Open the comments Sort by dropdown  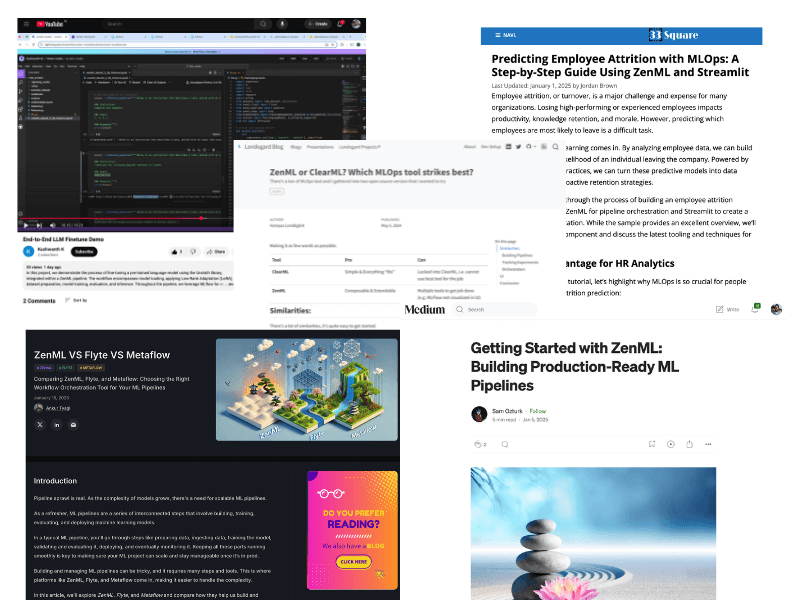(x=76, y=302)
